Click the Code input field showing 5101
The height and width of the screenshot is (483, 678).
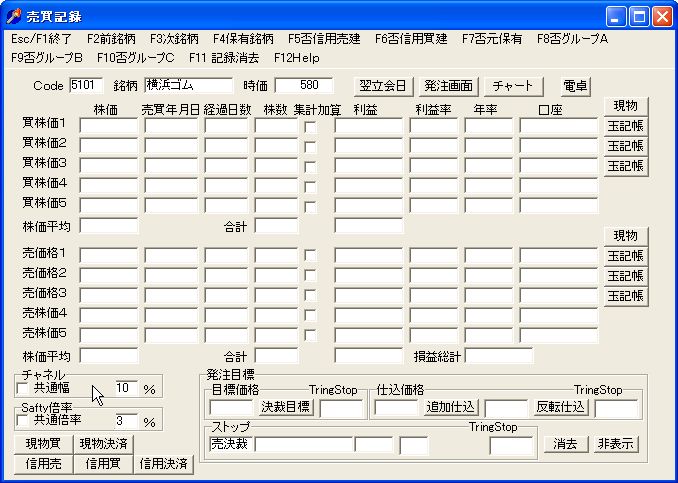(86, 85)
